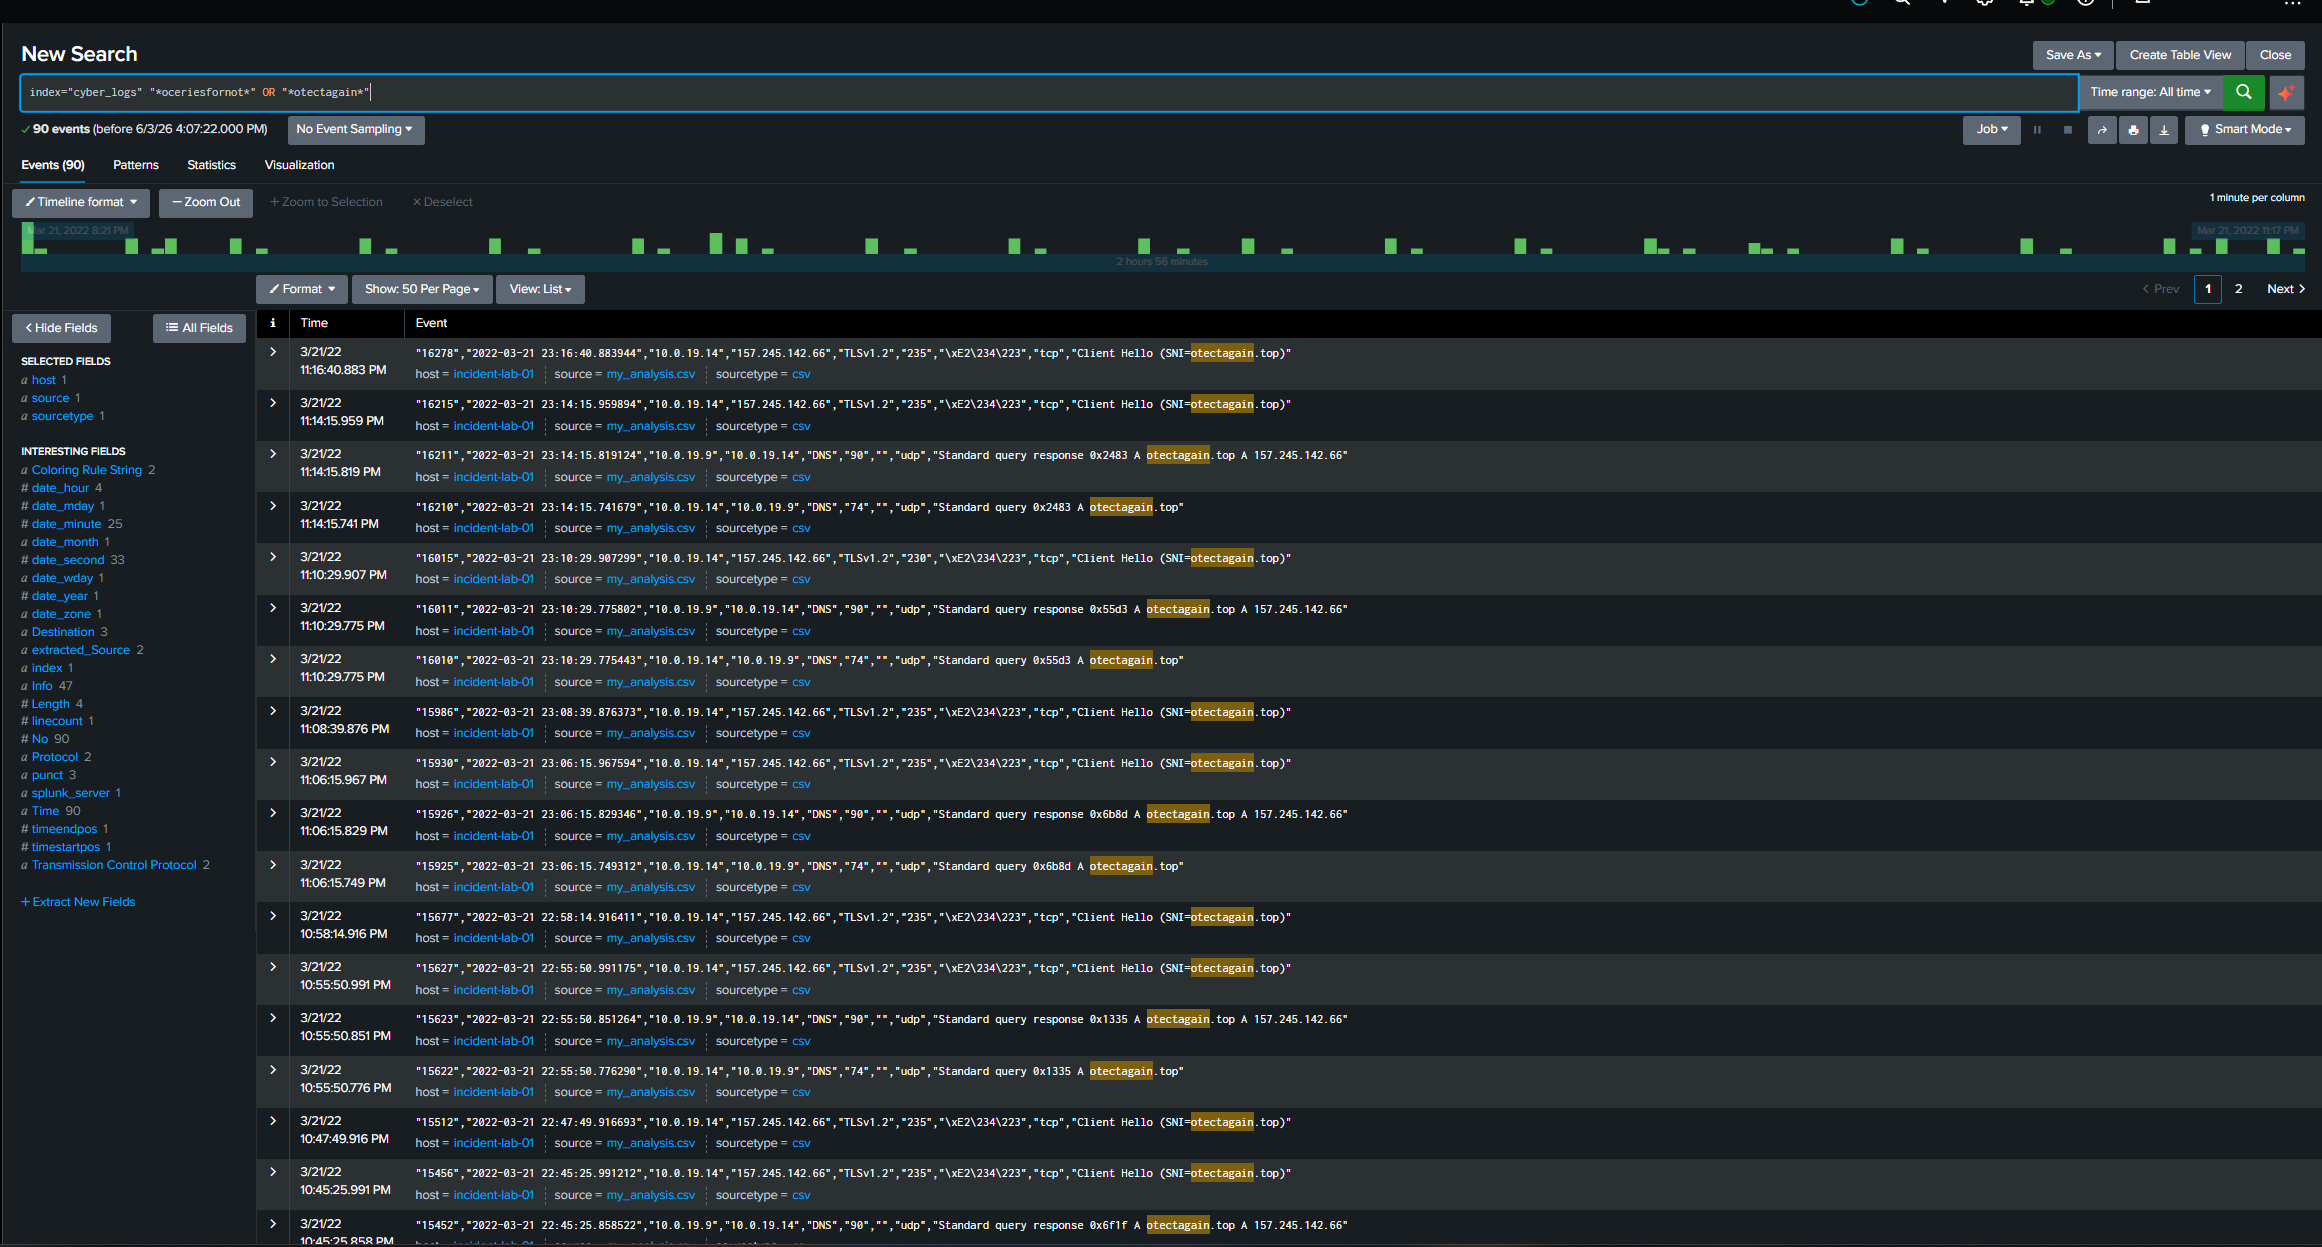Click highlighted otectagain in 11:14:15.741 PM event
2322x1247 pixels.
[x=1121, y=507]
